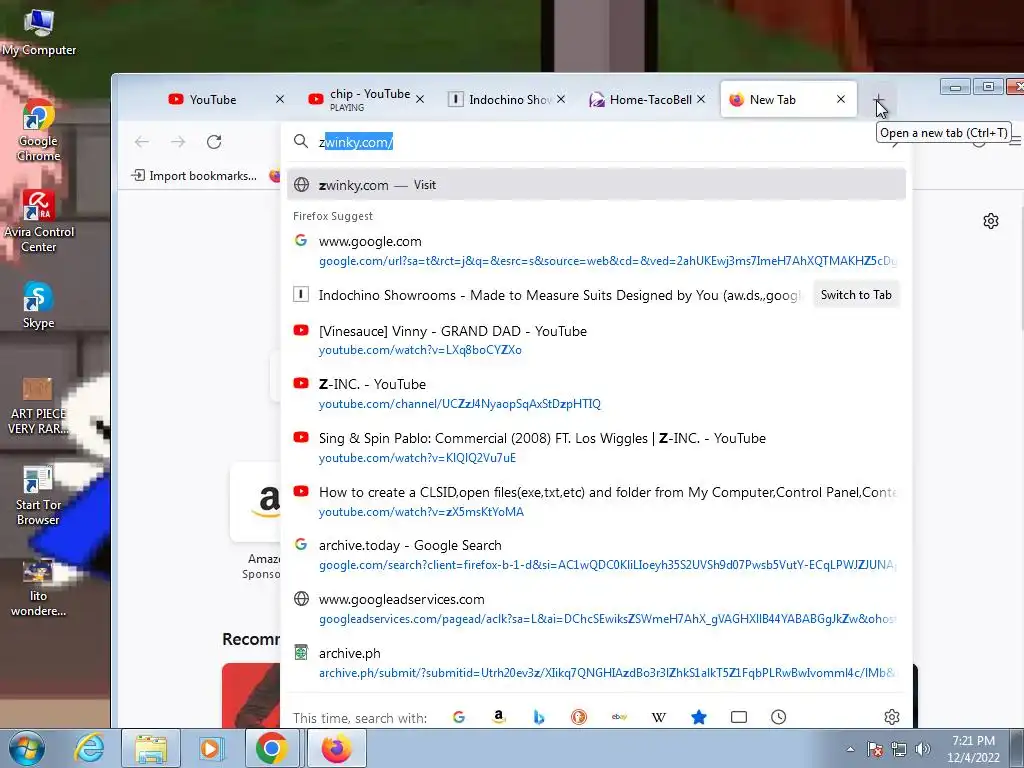
Task: Search with Wikipedia one-off engine icon
Action: 659,717
